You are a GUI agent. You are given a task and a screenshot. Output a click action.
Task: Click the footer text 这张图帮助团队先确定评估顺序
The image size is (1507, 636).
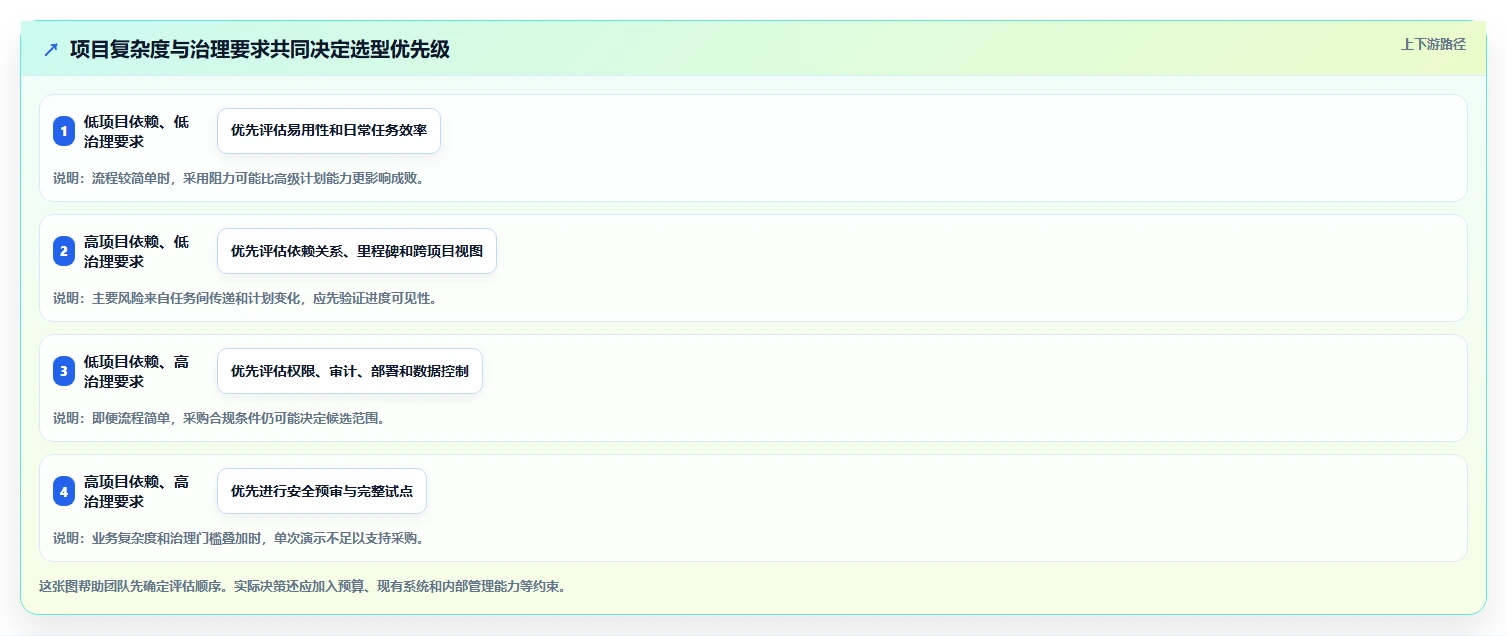click(303, 586)
